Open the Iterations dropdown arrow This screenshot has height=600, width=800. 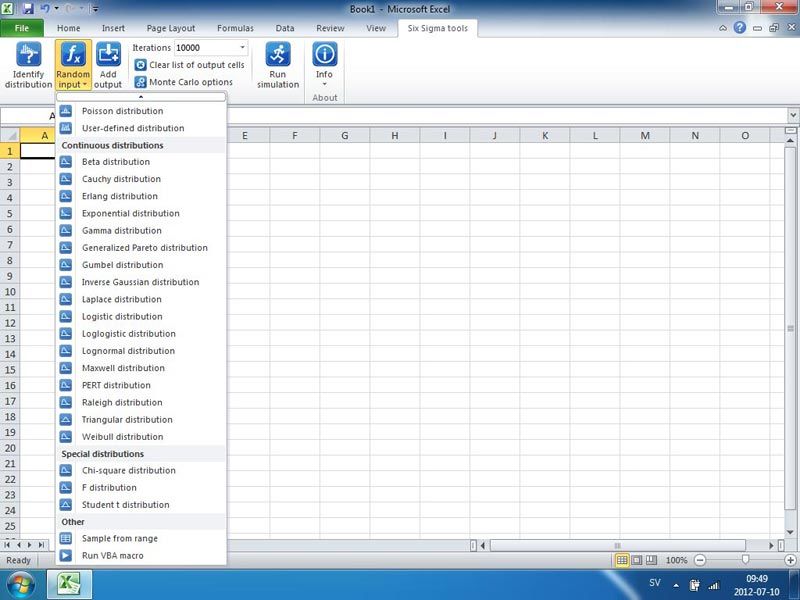(242, 47)
